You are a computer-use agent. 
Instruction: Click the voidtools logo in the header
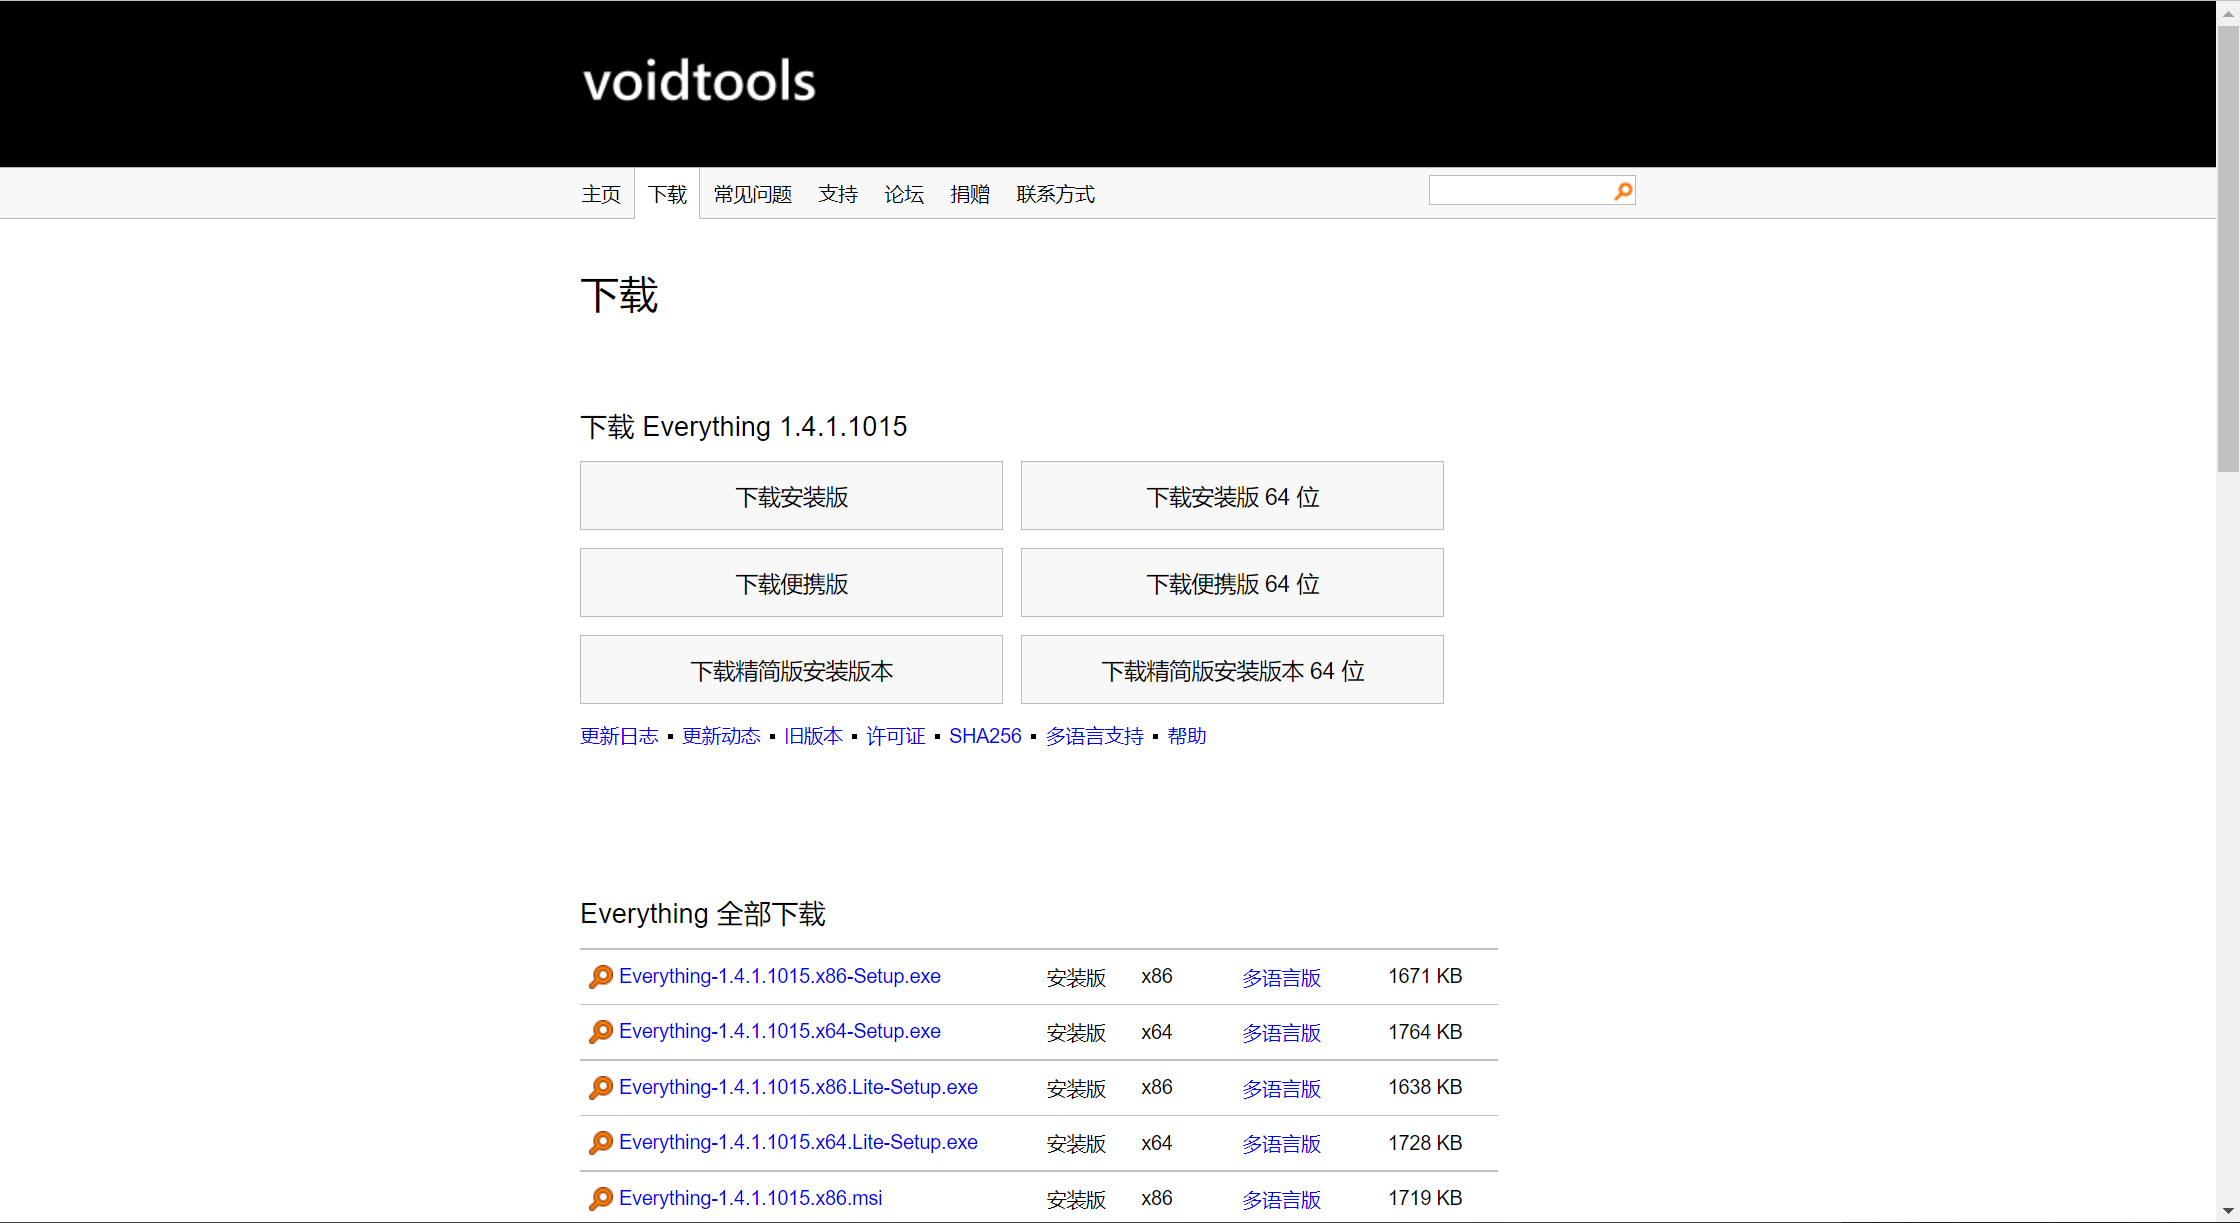[x=699, y=81]
